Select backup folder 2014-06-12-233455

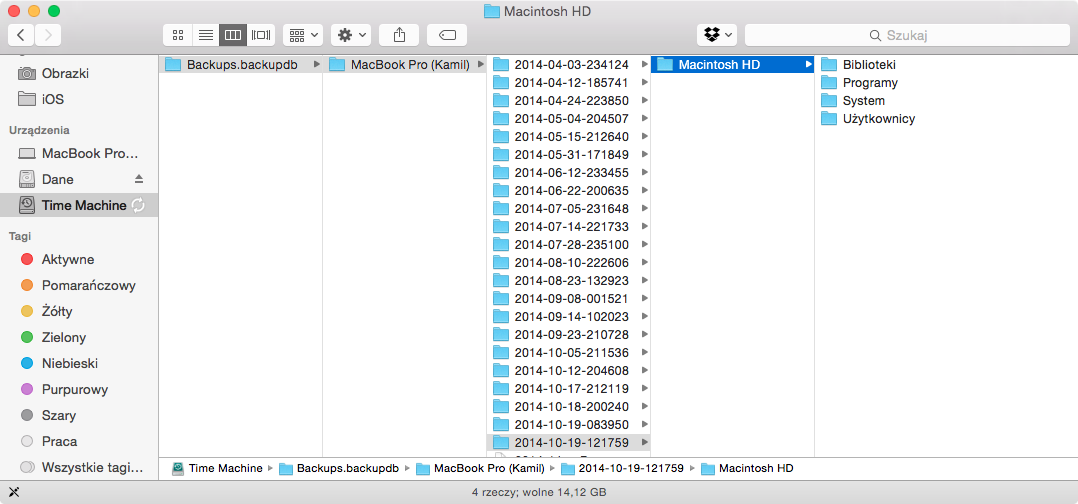pyautogui.click(x=569, y=173)
